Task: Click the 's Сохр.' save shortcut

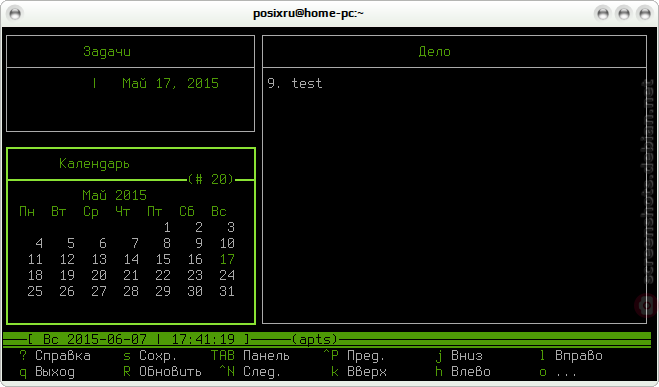Action: pos(150,355)
